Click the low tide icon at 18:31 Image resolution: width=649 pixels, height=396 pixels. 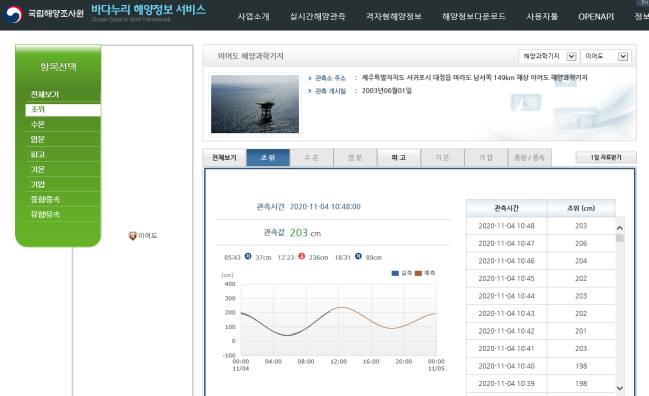pos(358,257)
